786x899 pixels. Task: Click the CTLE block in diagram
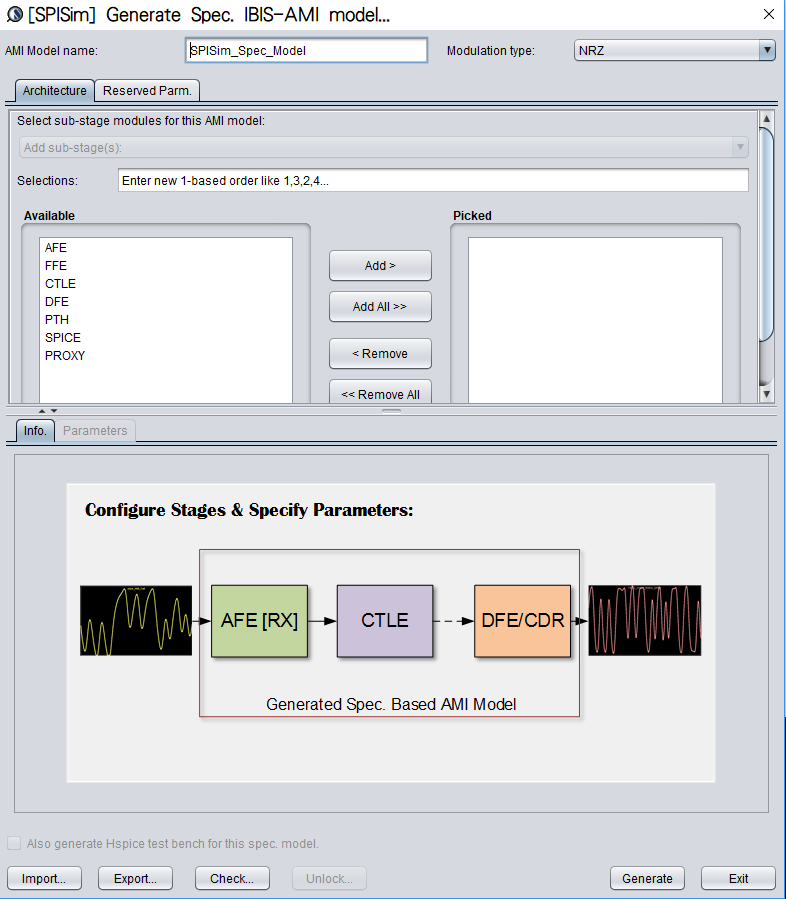click(x=385, y=620)
